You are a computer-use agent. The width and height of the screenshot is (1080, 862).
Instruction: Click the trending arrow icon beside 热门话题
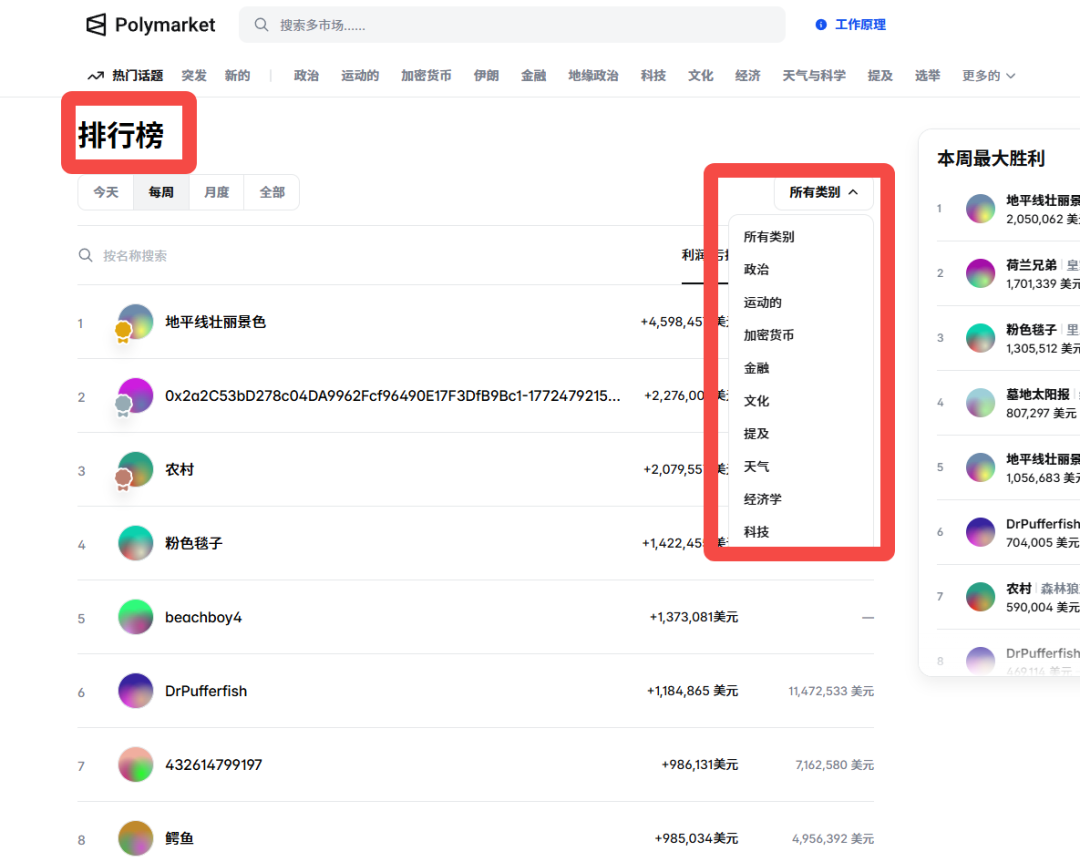click(x=96, y=76)
